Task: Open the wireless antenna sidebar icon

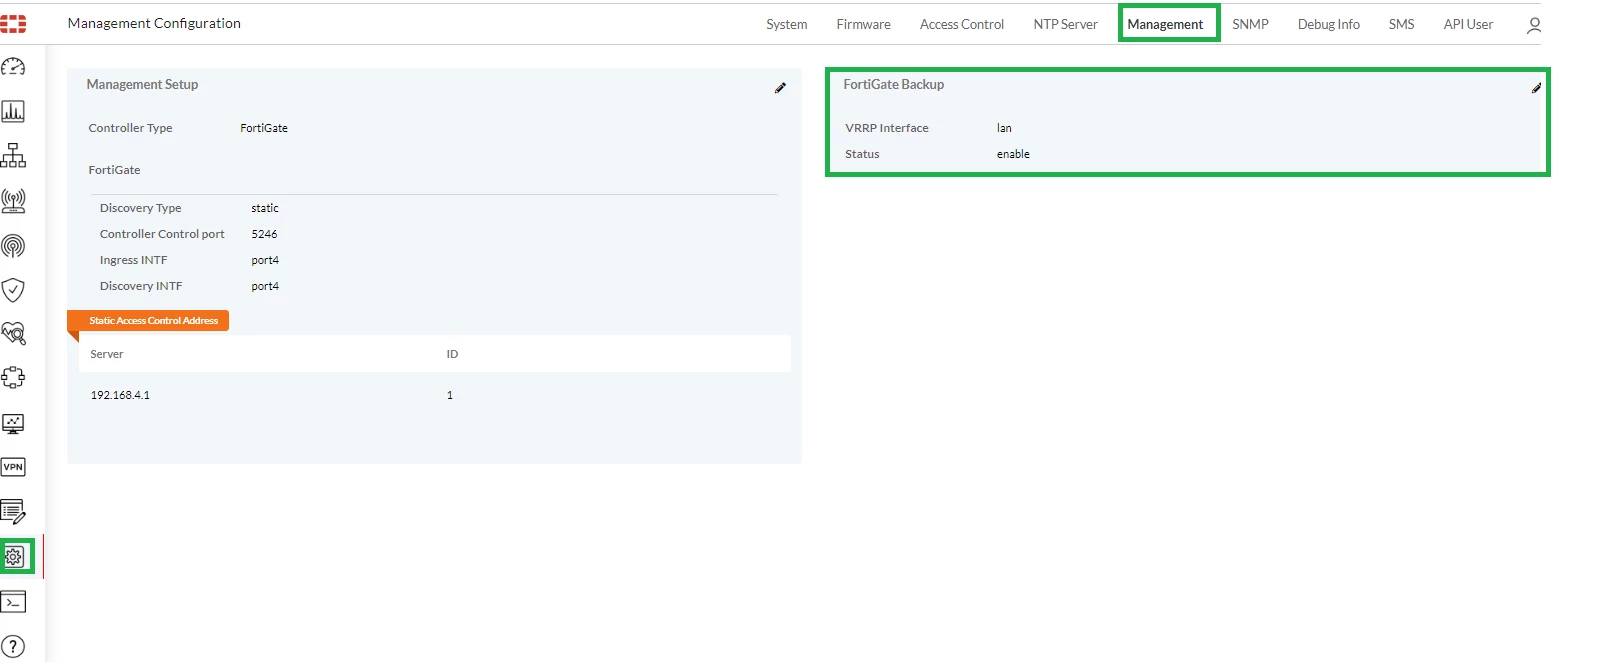Action: pyautogui.click(x=13, y=200)
